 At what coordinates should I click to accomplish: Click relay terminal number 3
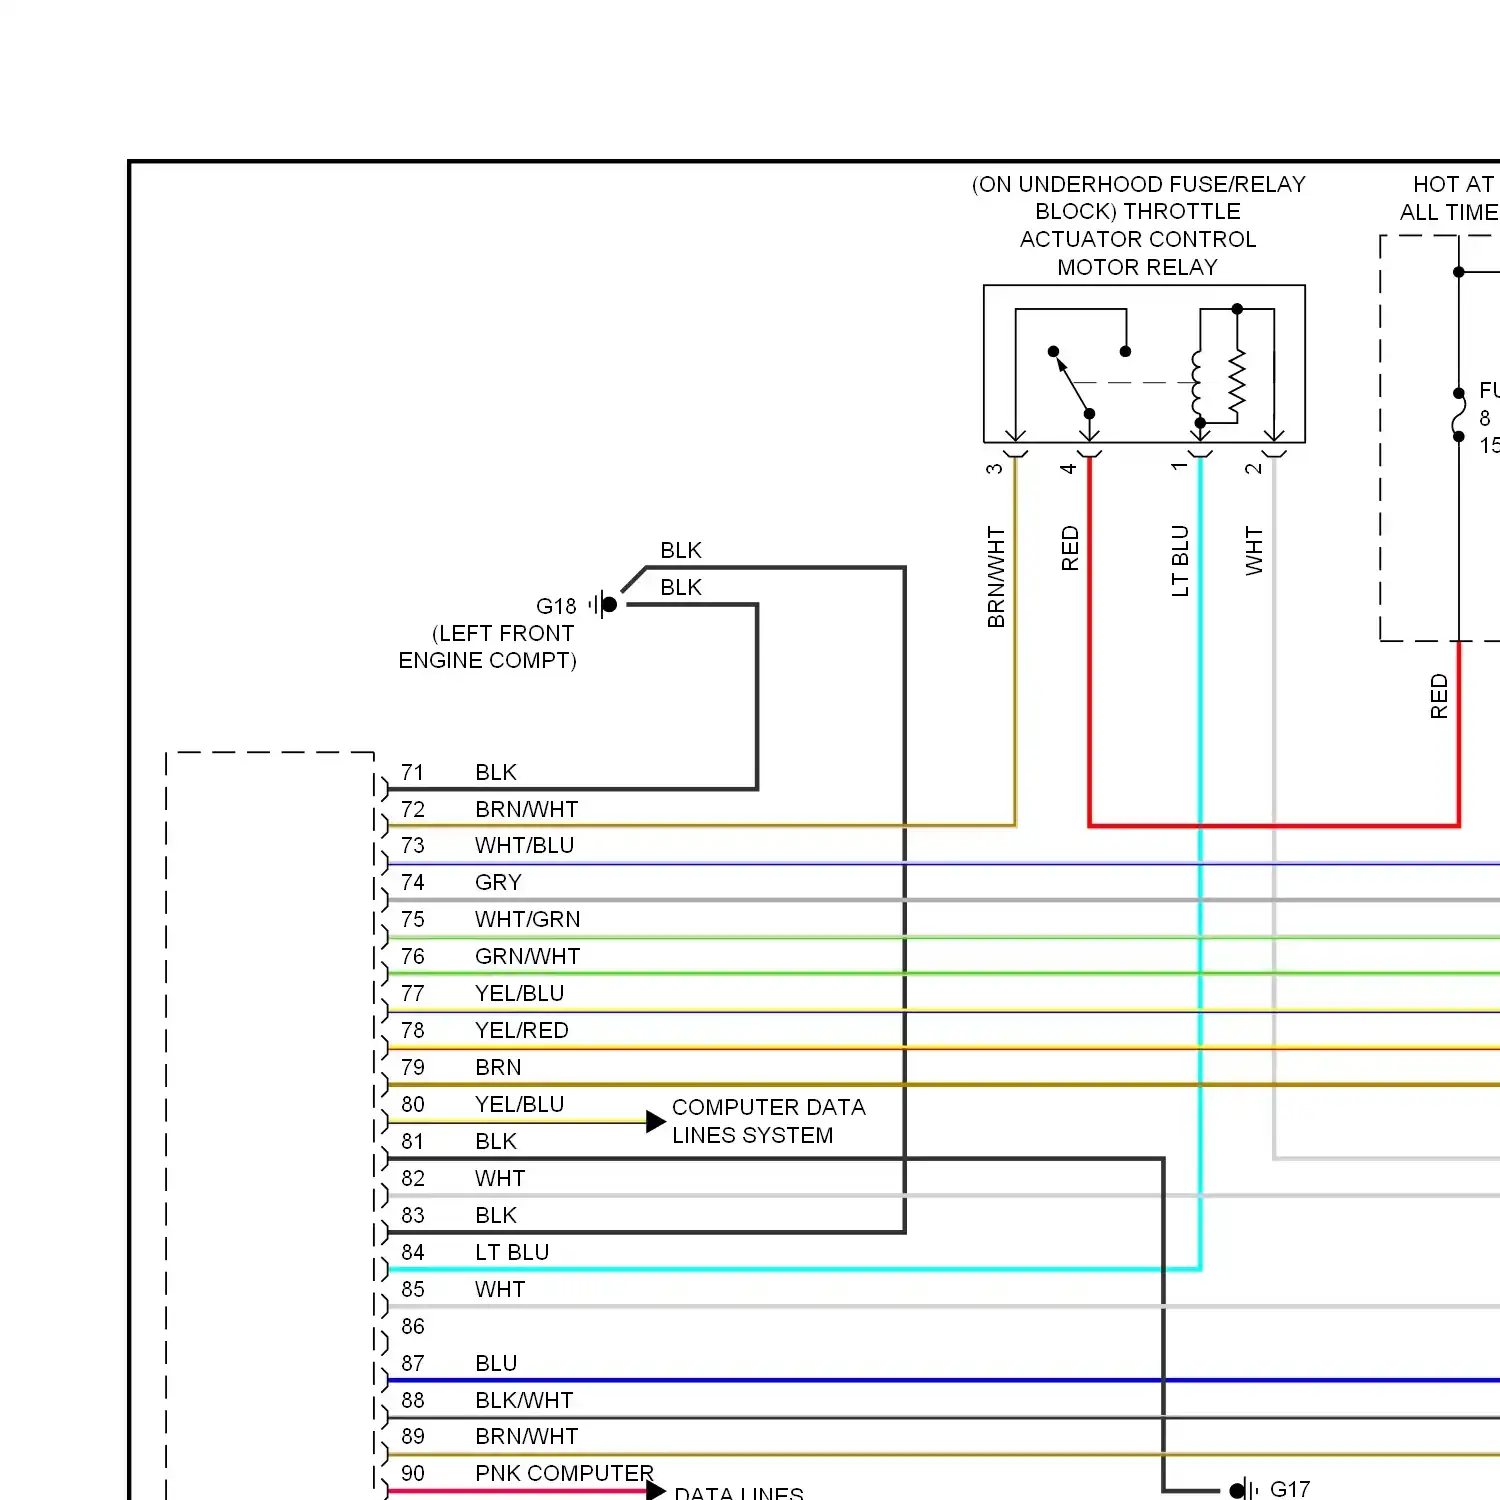coord(994,468)
